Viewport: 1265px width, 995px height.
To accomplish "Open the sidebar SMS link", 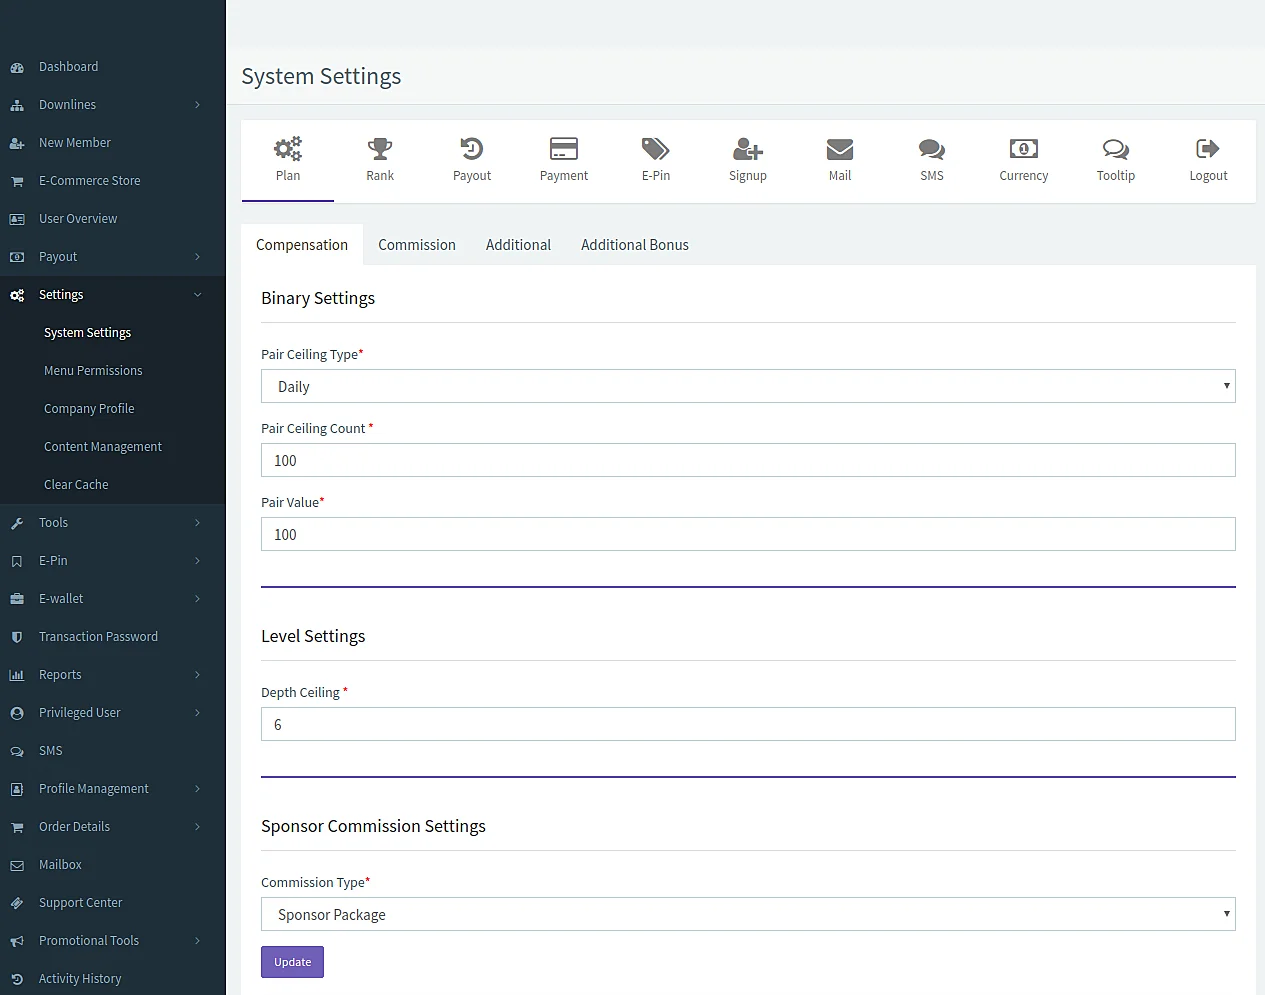I will 51,751.
